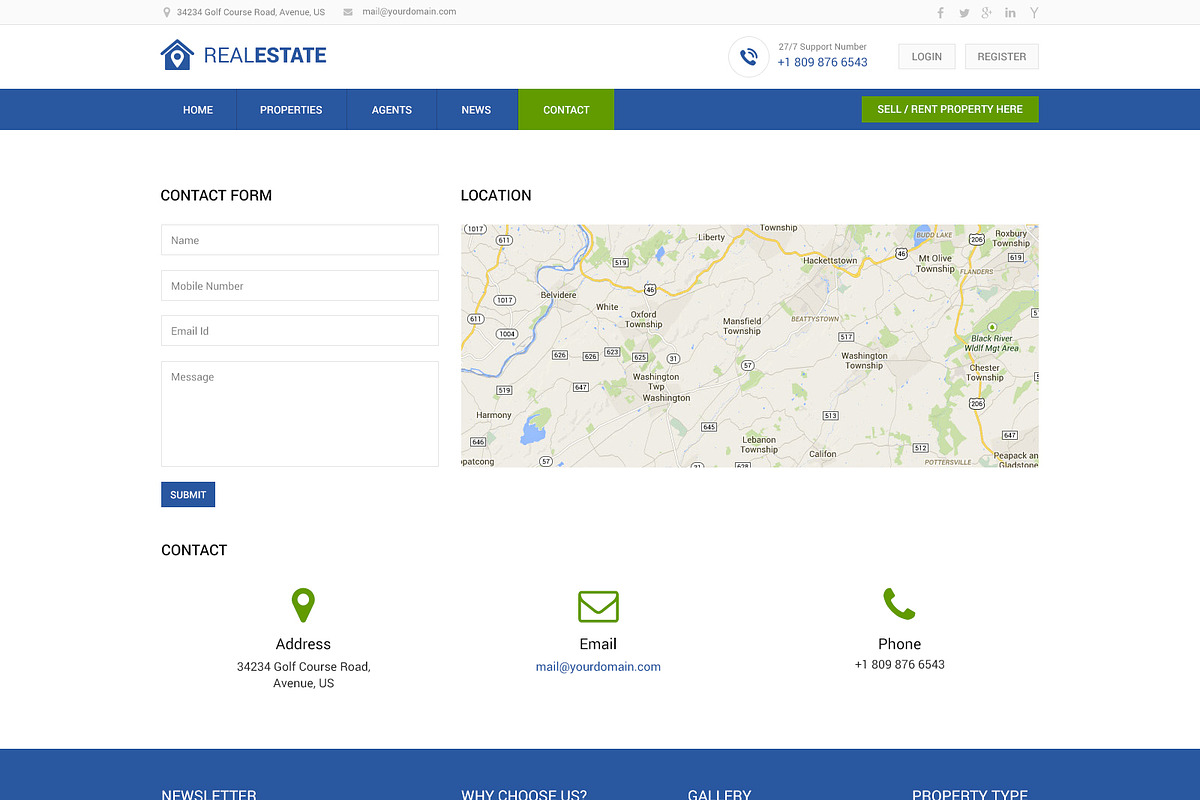Click Sell / Rent Property Here button
Viewport: 1200px width, 800px height.
[x=950, y=109]
